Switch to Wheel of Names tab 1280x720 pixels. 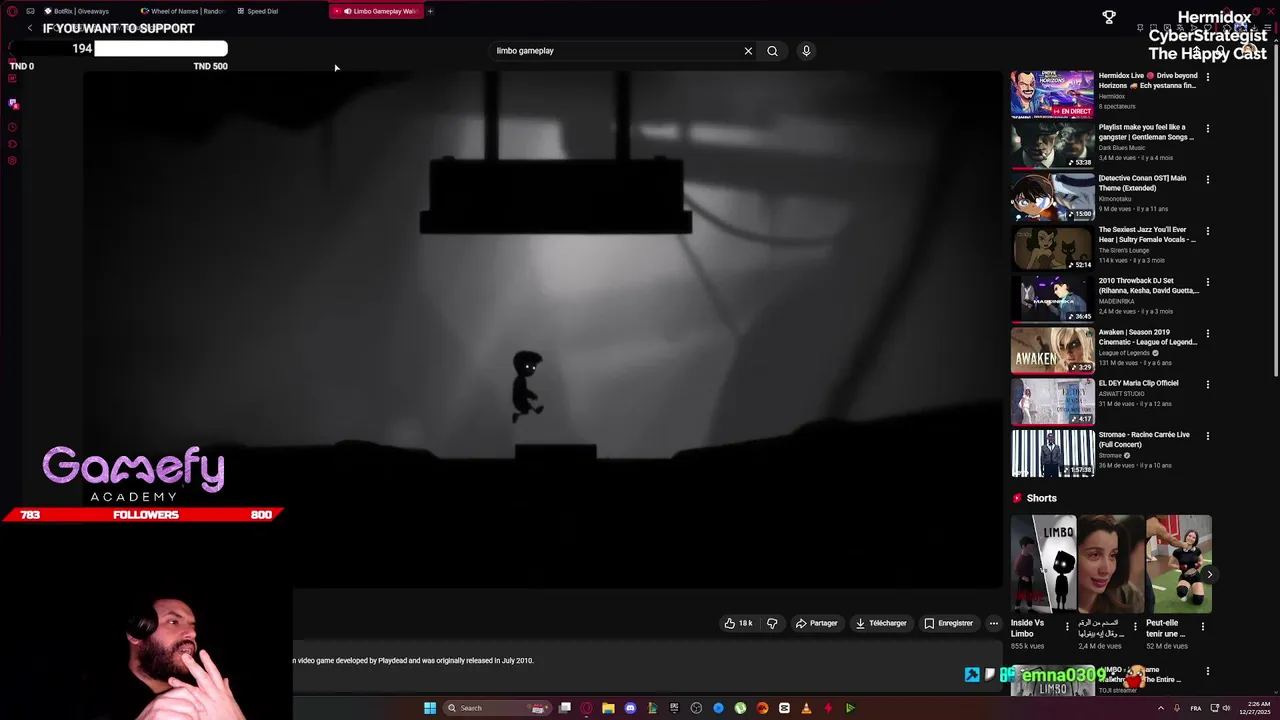pyautogui.click(x=182, y=11)
